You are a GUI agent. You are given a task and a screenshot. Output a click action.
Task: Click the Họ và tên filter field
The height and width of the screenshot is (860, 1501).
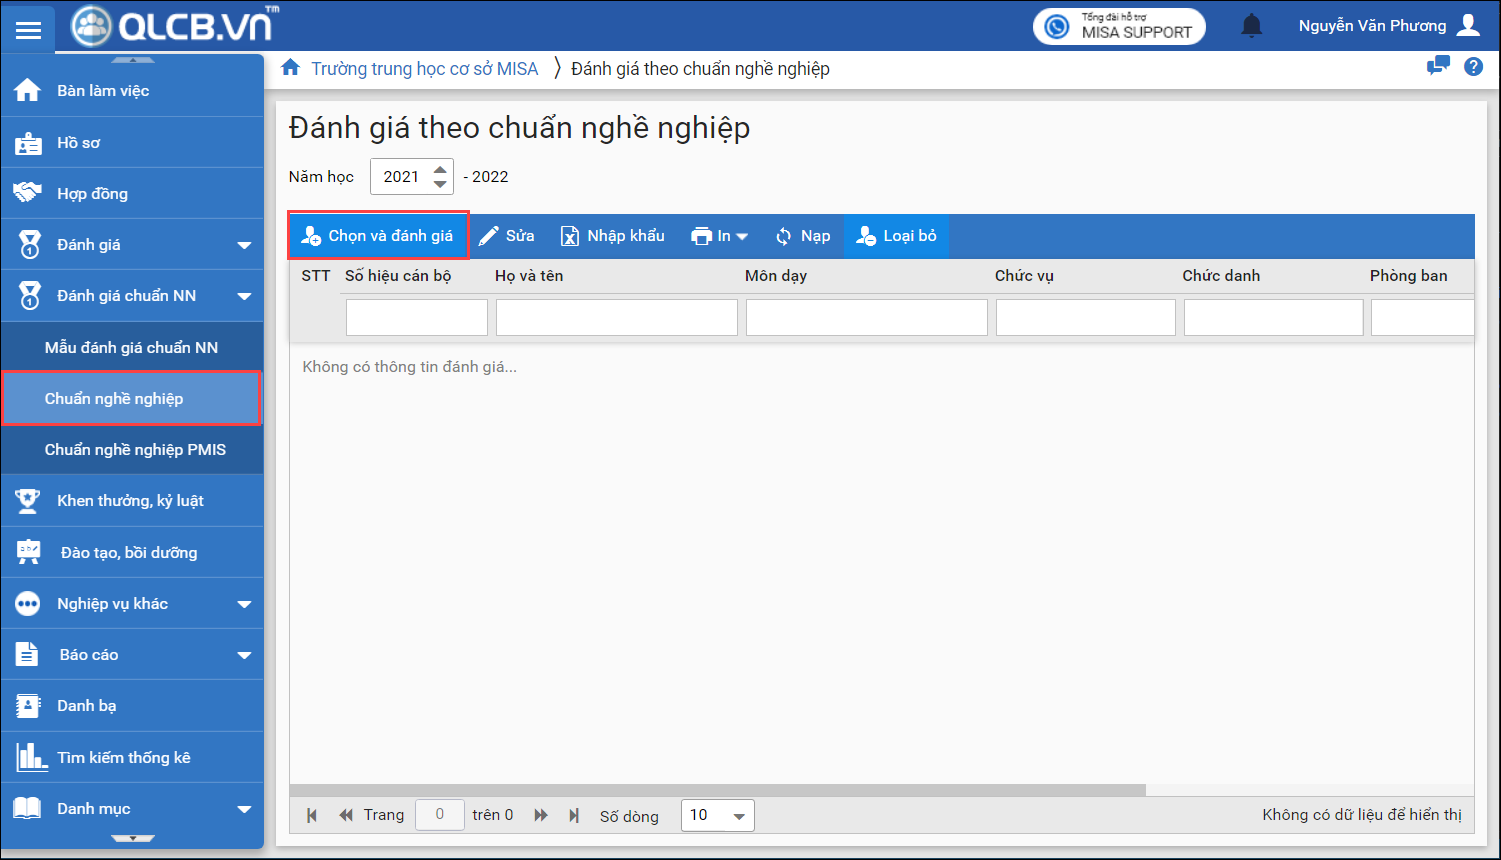coord(616,318)
